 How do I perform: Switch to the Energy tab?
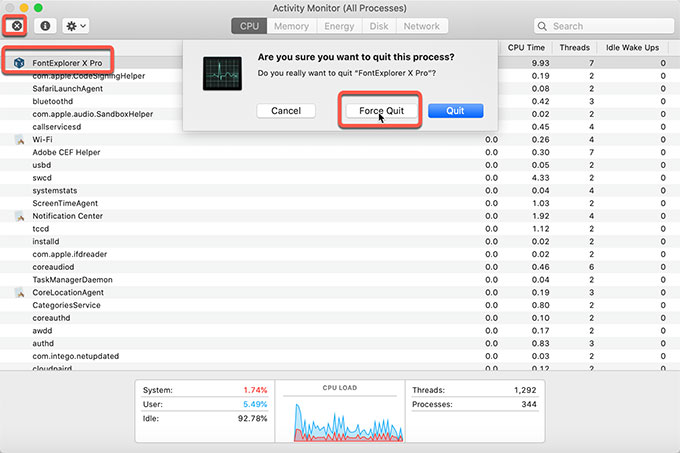tap(339, 26)
